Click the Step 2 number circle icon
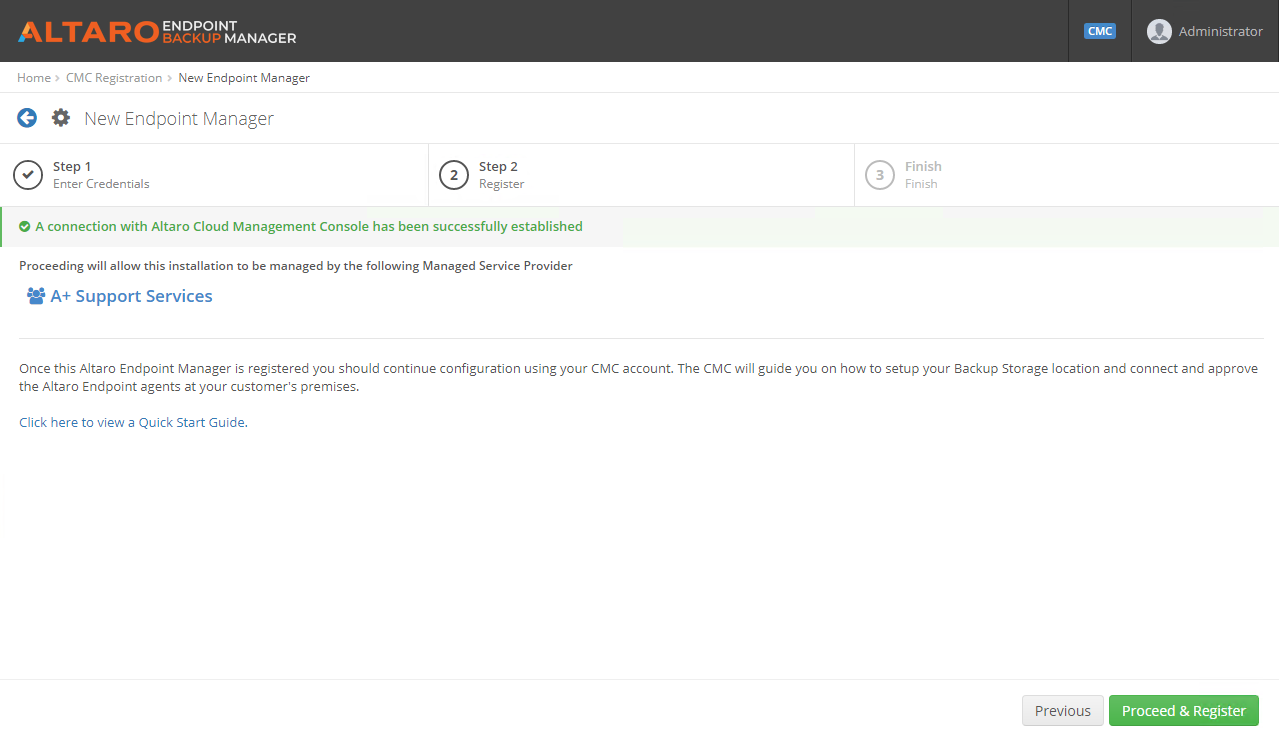This screenshot has width=1279, height=741. [454, 175]
